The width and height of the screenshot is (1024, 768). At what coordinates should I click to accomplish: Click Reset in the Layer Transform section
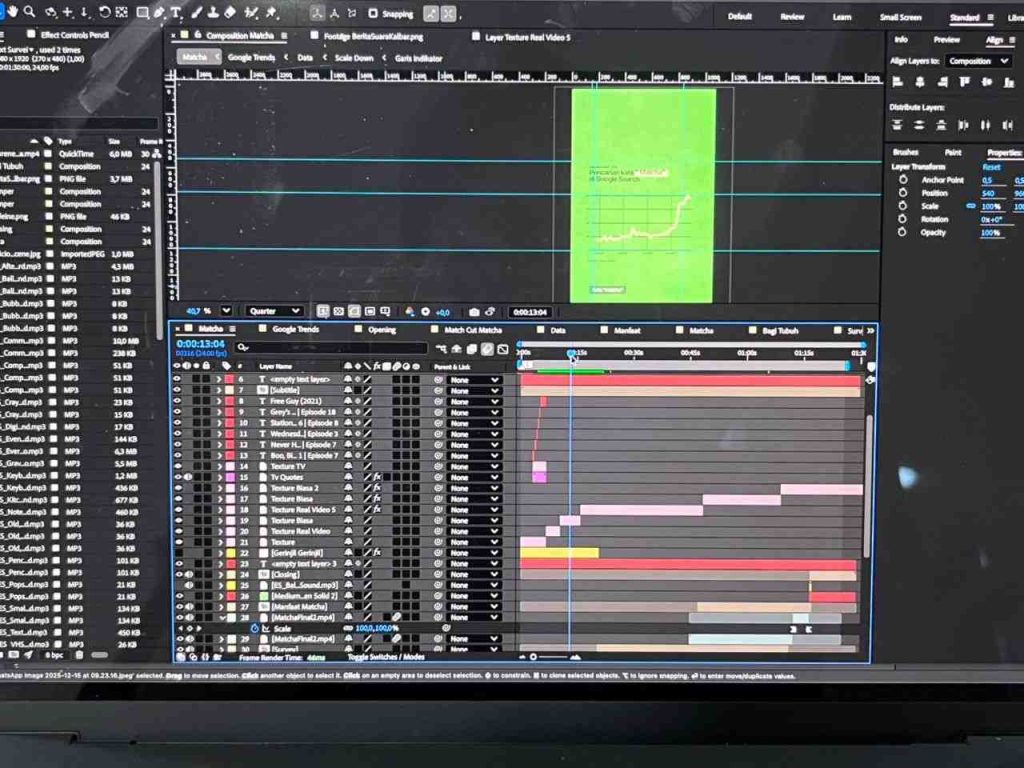point(991,167)
